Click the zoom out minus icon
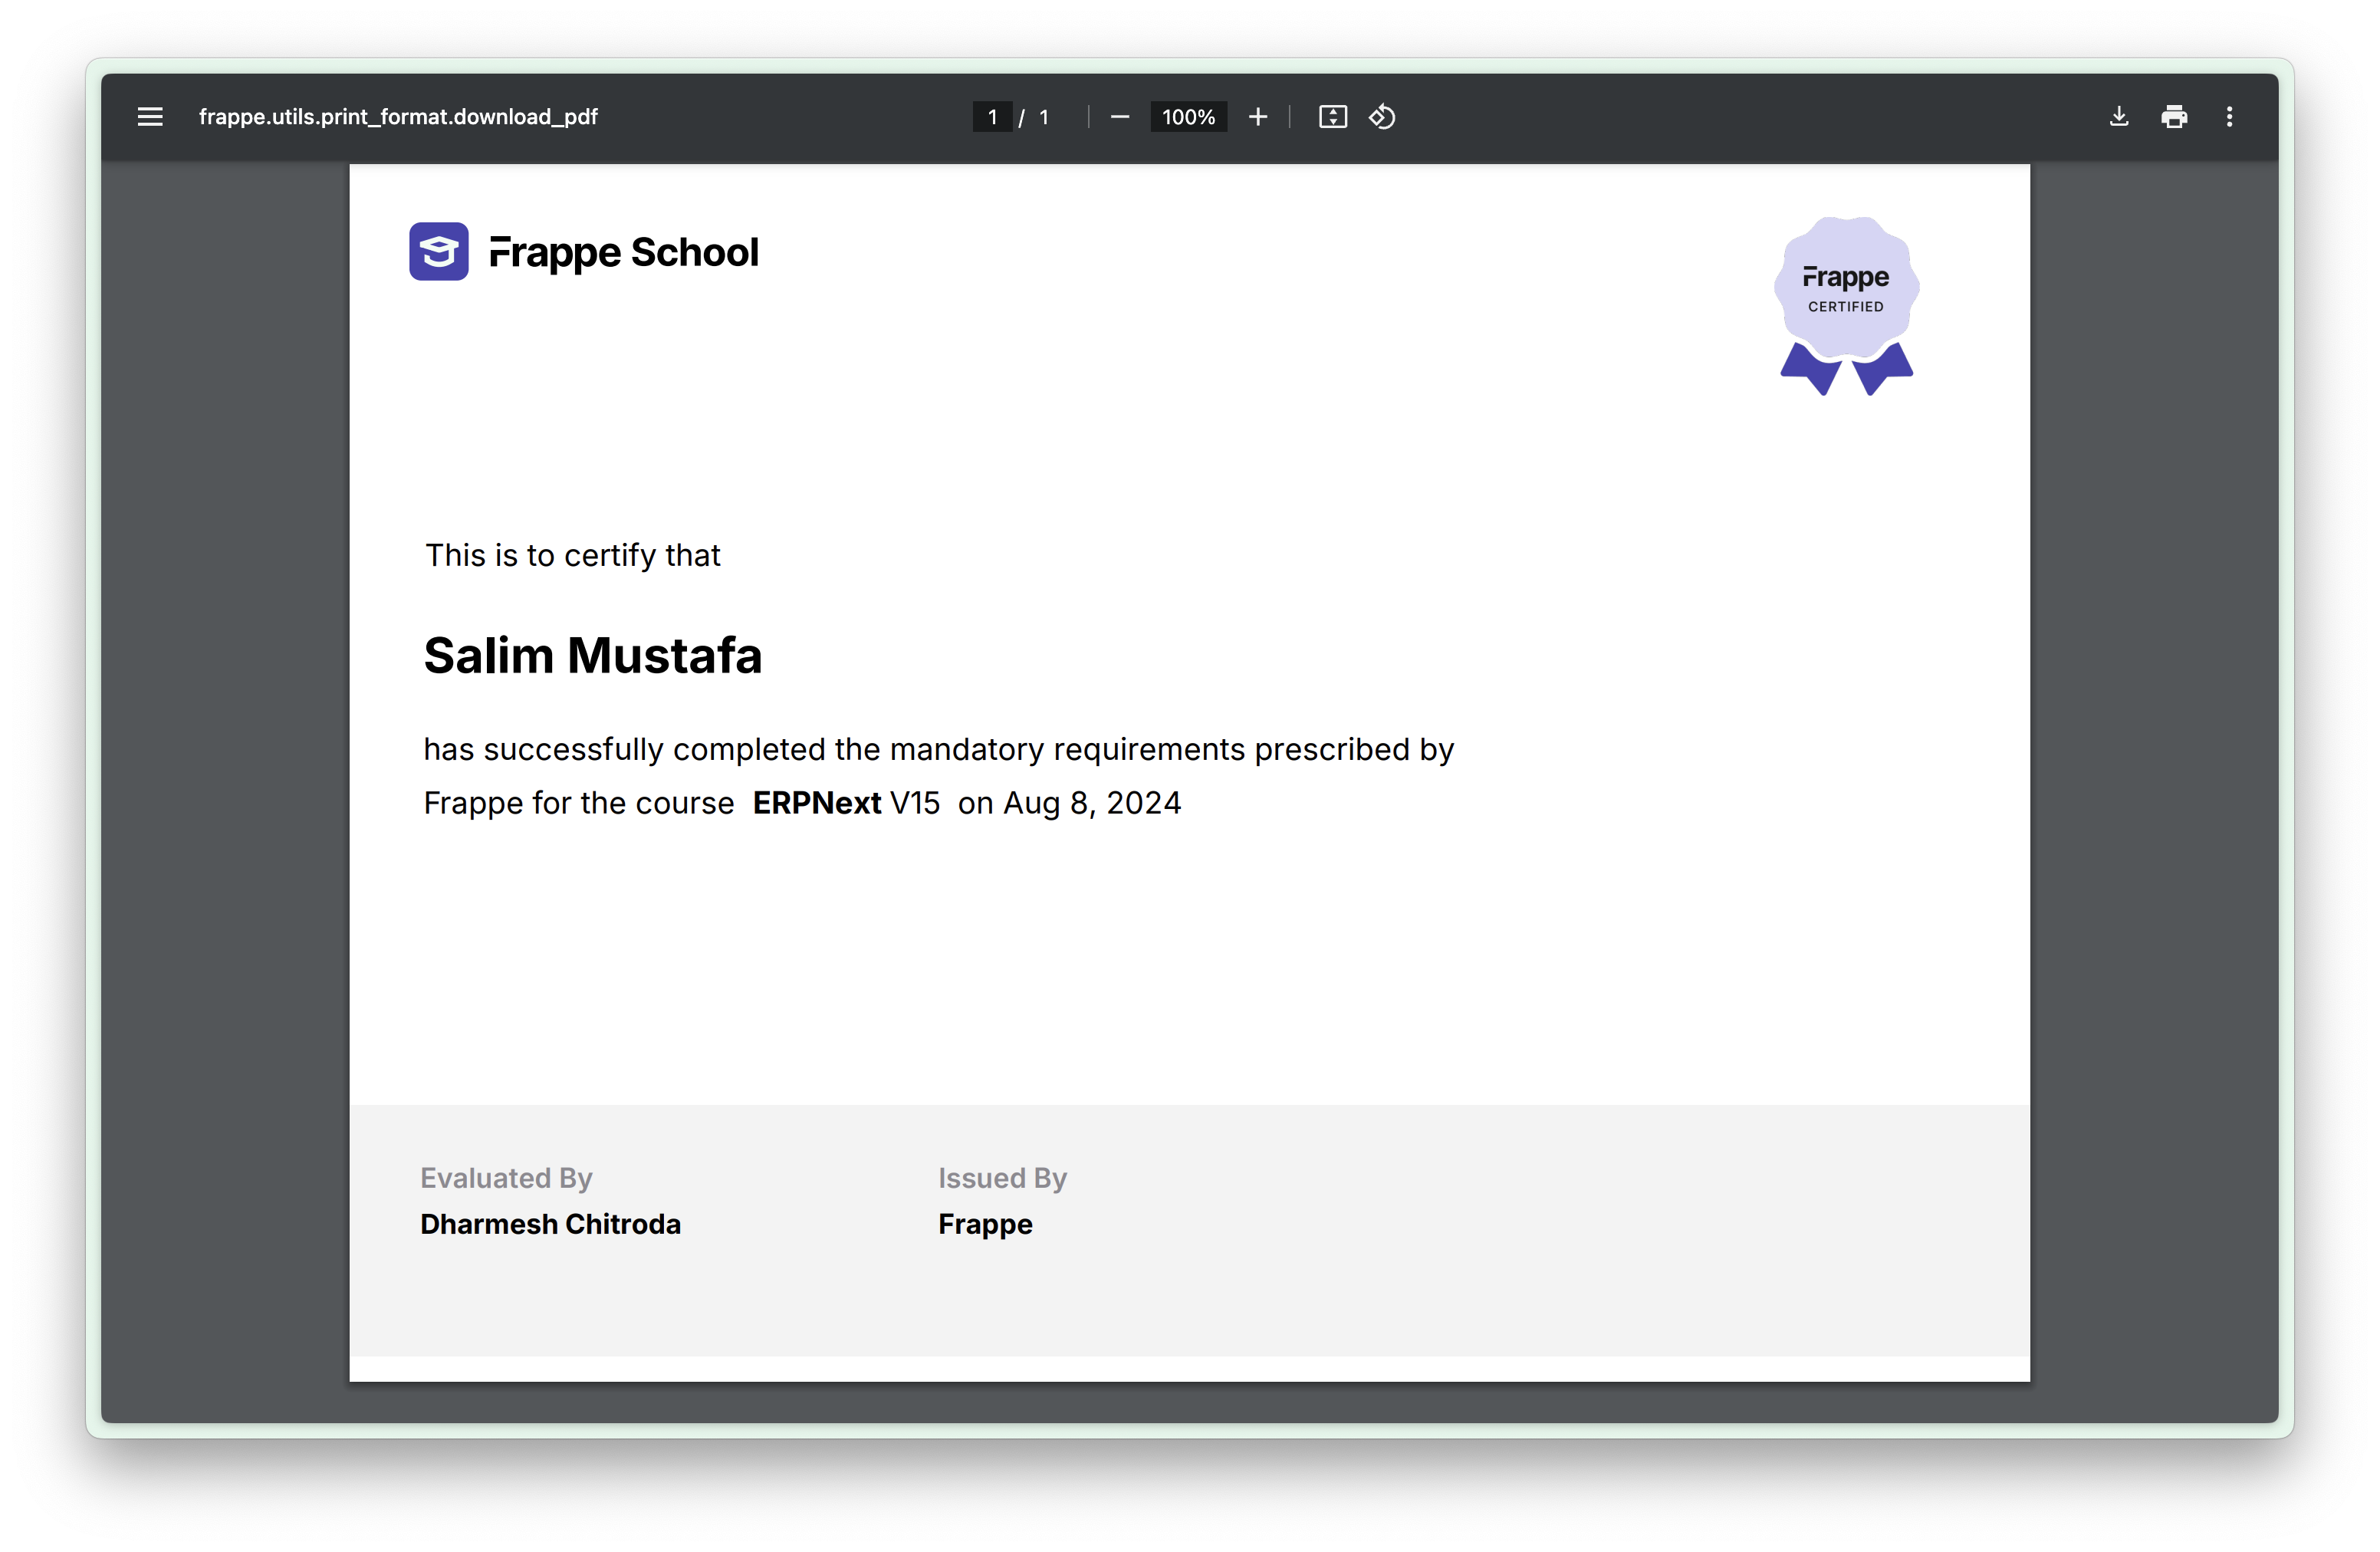 (1120, 117)
